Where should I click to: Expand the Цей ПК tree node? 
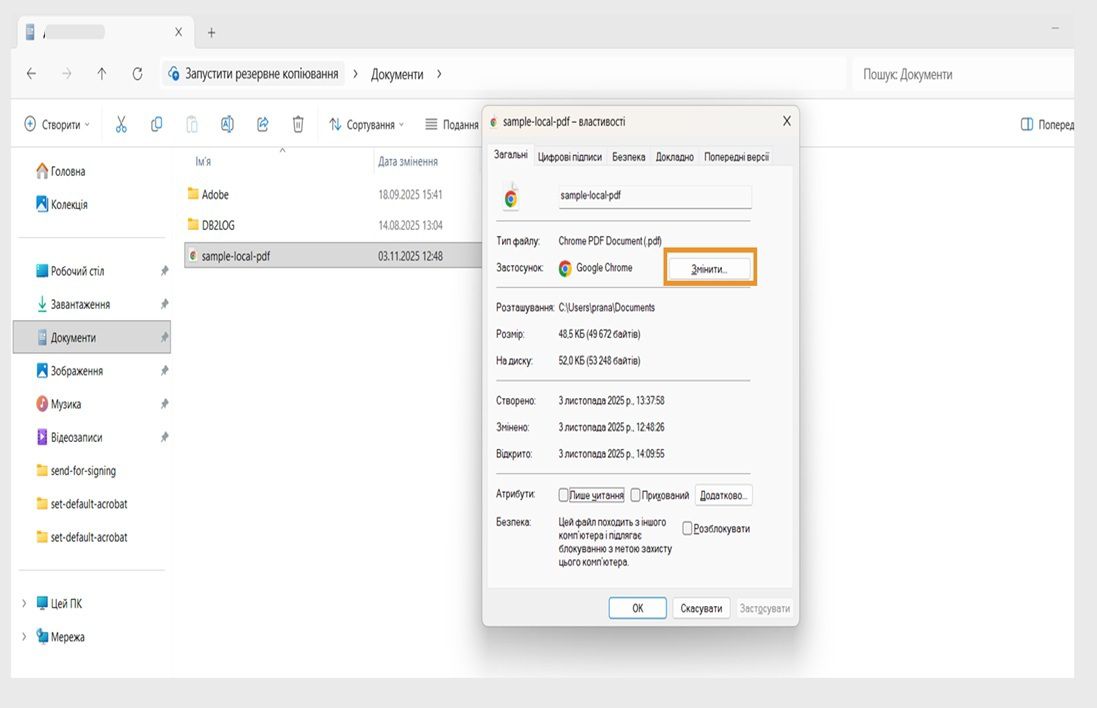pos(24,602)
